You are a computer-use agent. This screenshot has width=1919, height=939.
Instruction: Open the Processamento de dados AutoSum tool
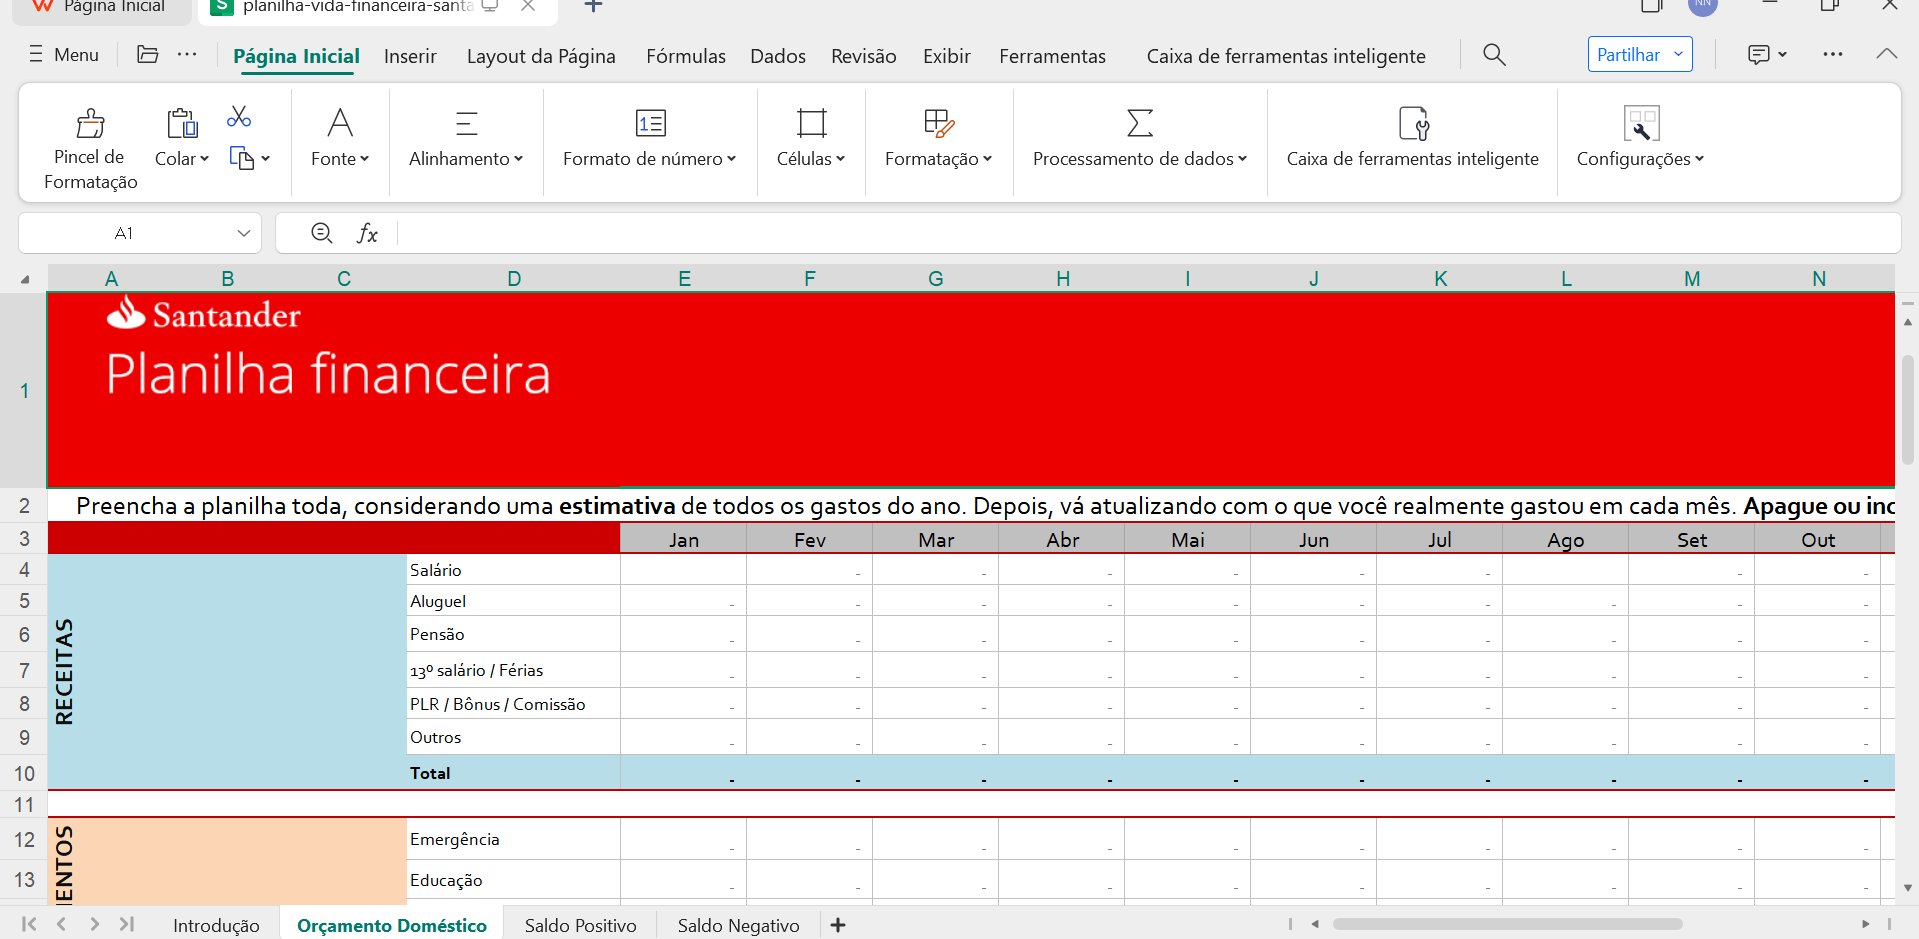(1139, 123)
